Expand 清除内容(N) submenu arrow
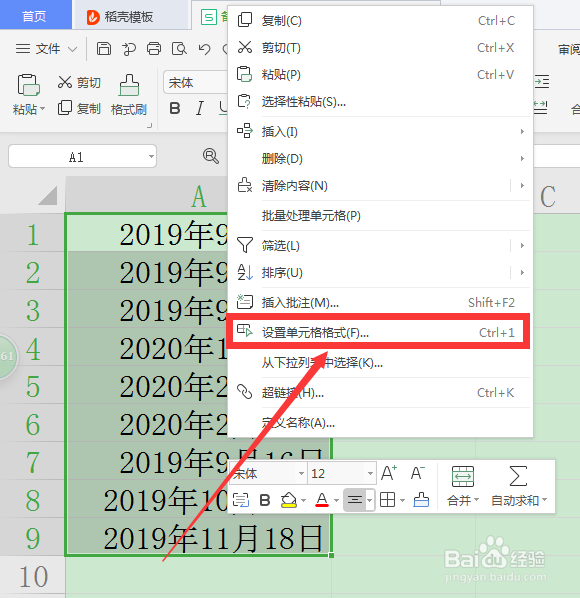The image size is (580, 598). [x=522, y=186]
